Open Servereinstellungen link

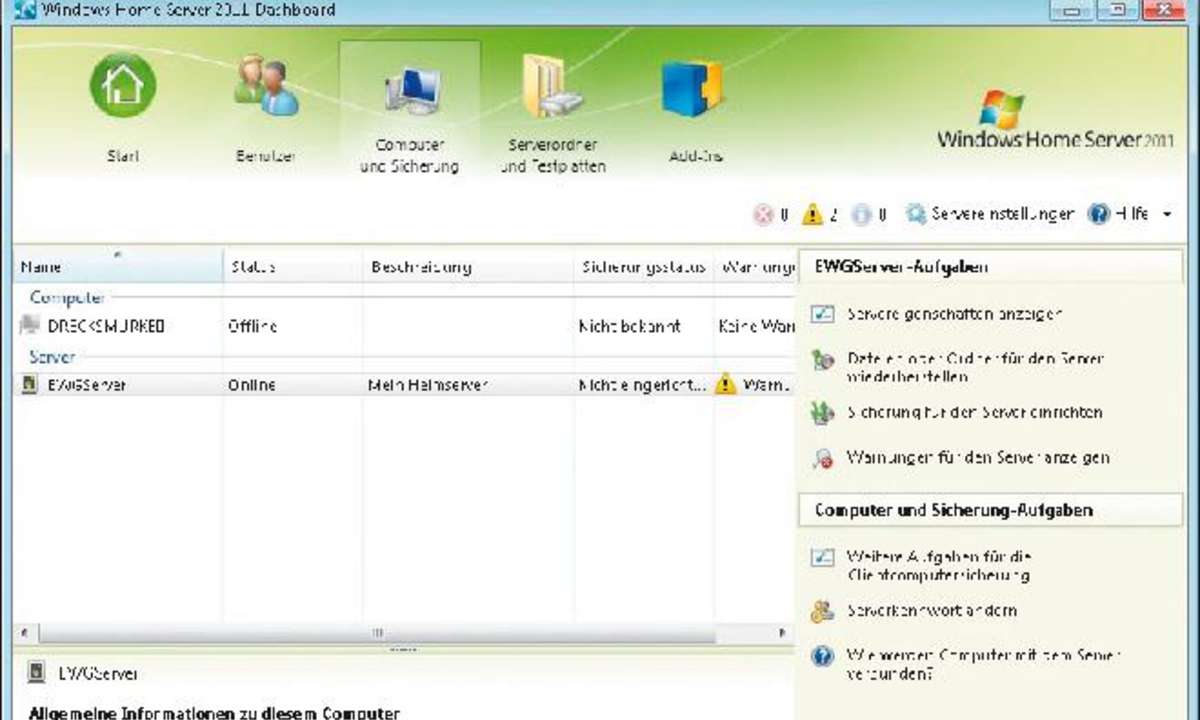pos(1003,214)
